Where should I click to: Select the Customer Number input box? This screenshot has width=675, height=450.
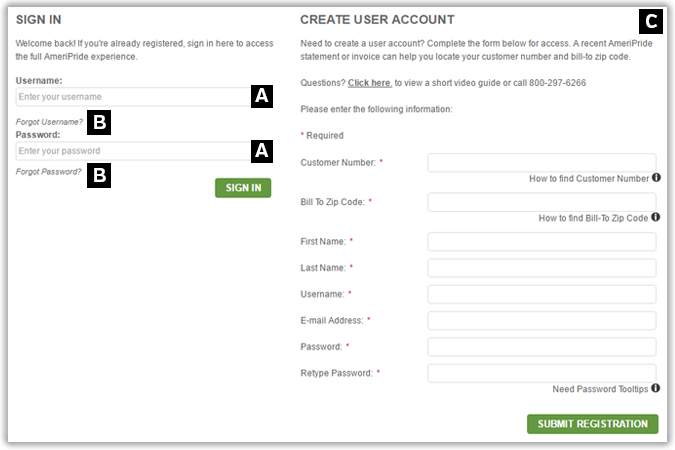(x=541, y=162)
